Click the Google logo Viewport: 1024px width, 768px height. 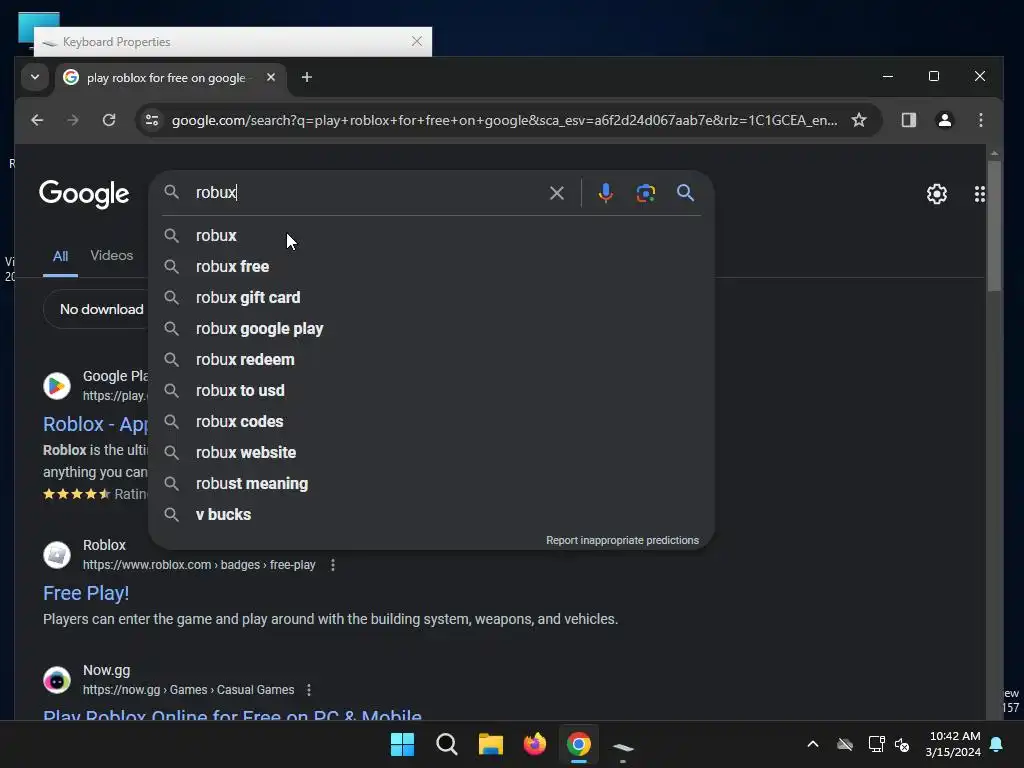click(x=84, y=194)
